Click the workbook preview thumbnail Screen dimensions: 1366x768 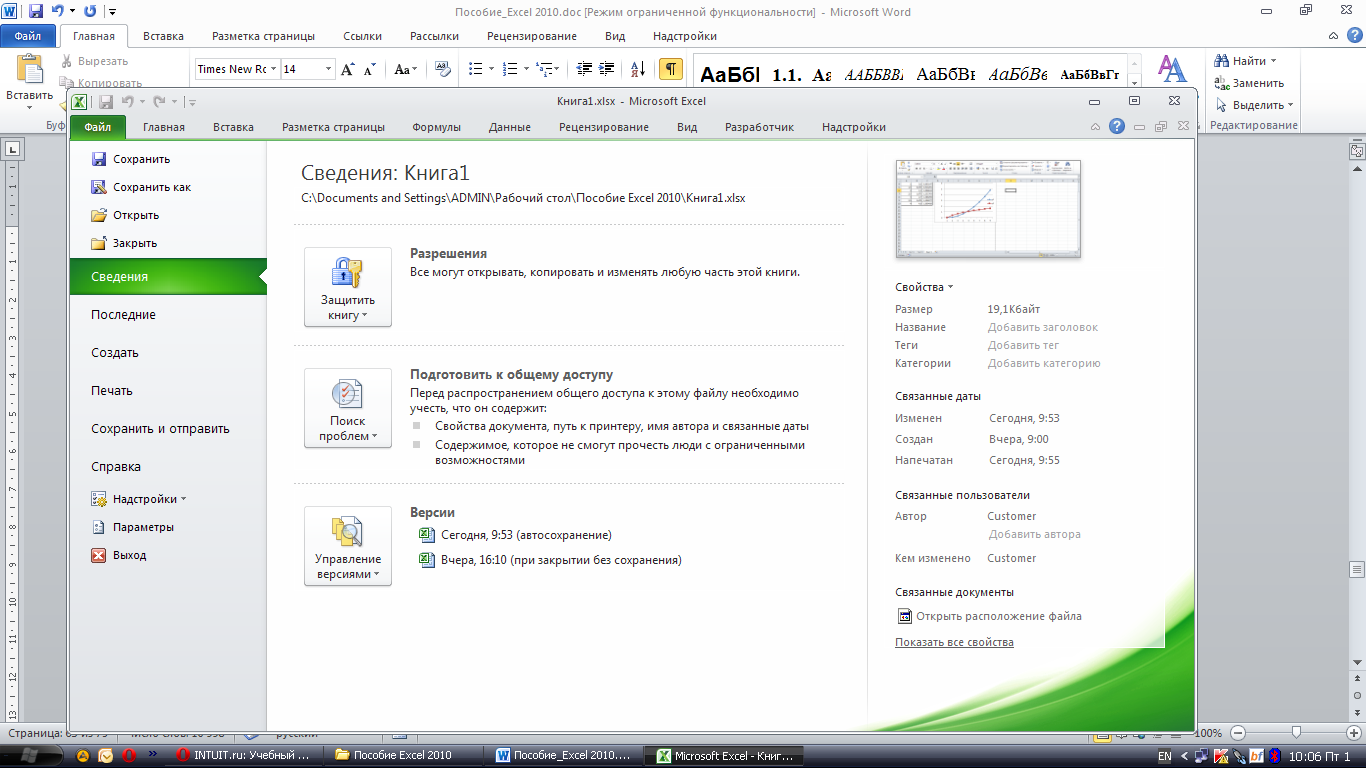click(988, 209)
